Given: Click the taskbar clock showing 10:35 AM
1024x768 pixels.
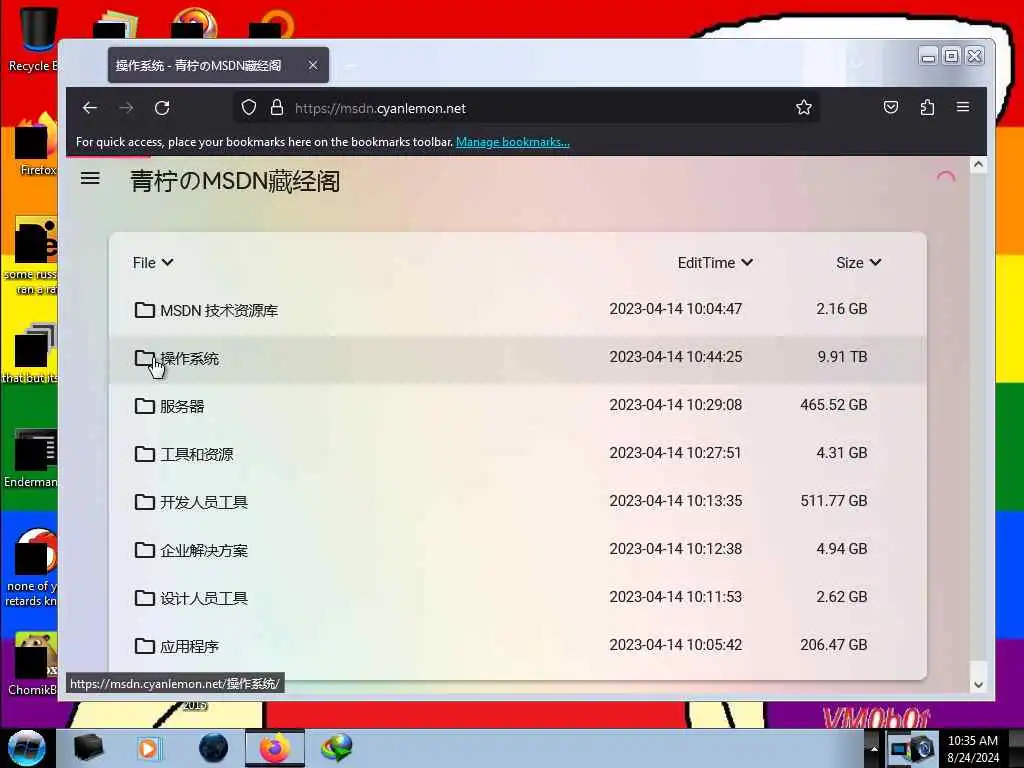Looking at the screenshot, I should point(972,741).
